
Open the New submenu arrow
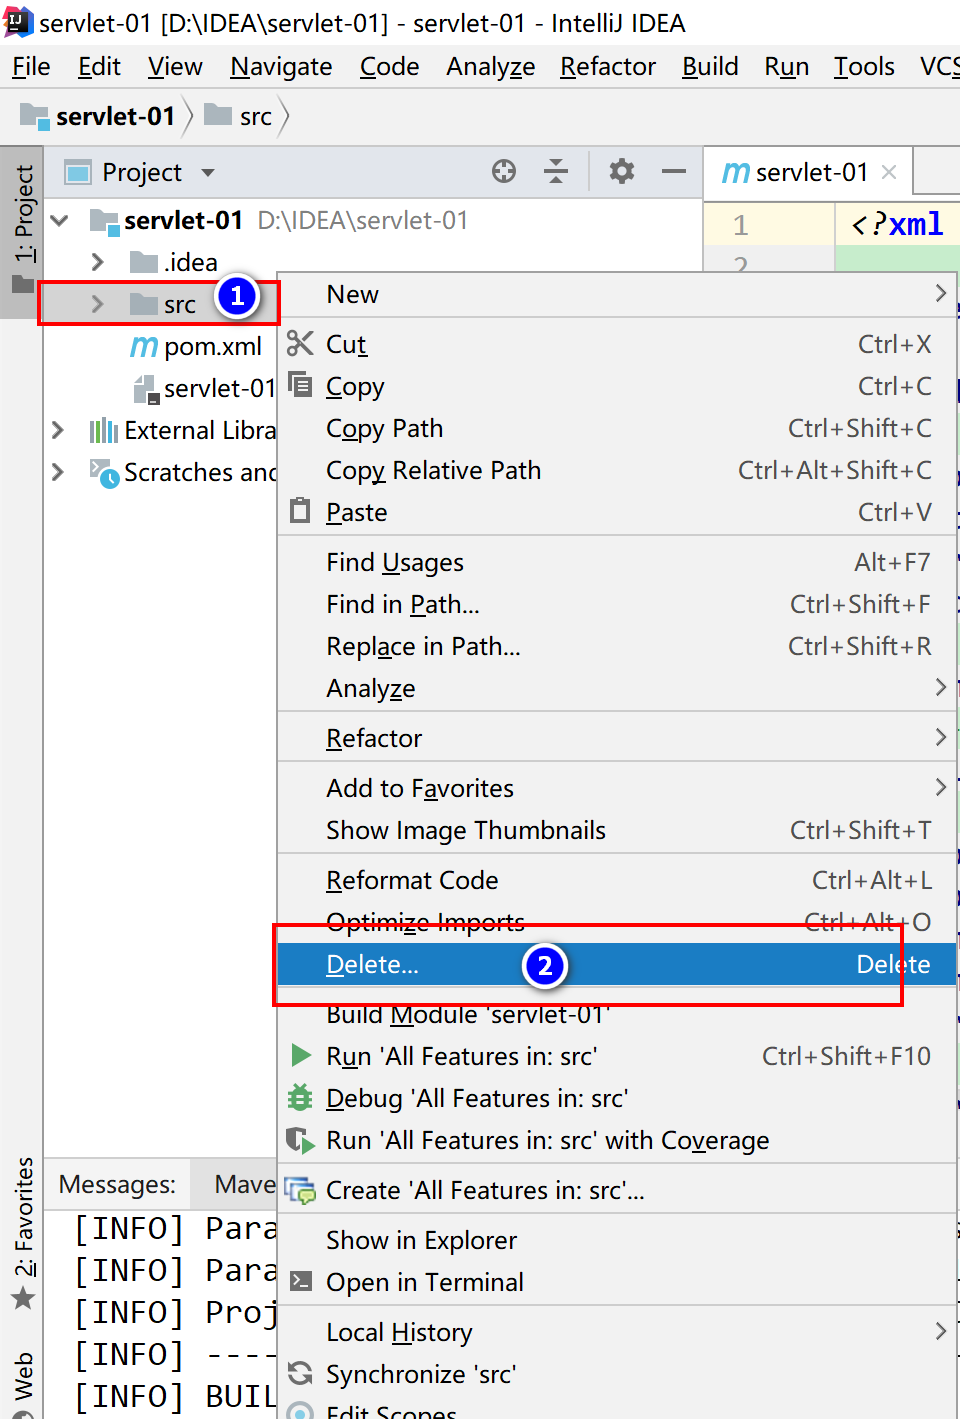[940, 293]
